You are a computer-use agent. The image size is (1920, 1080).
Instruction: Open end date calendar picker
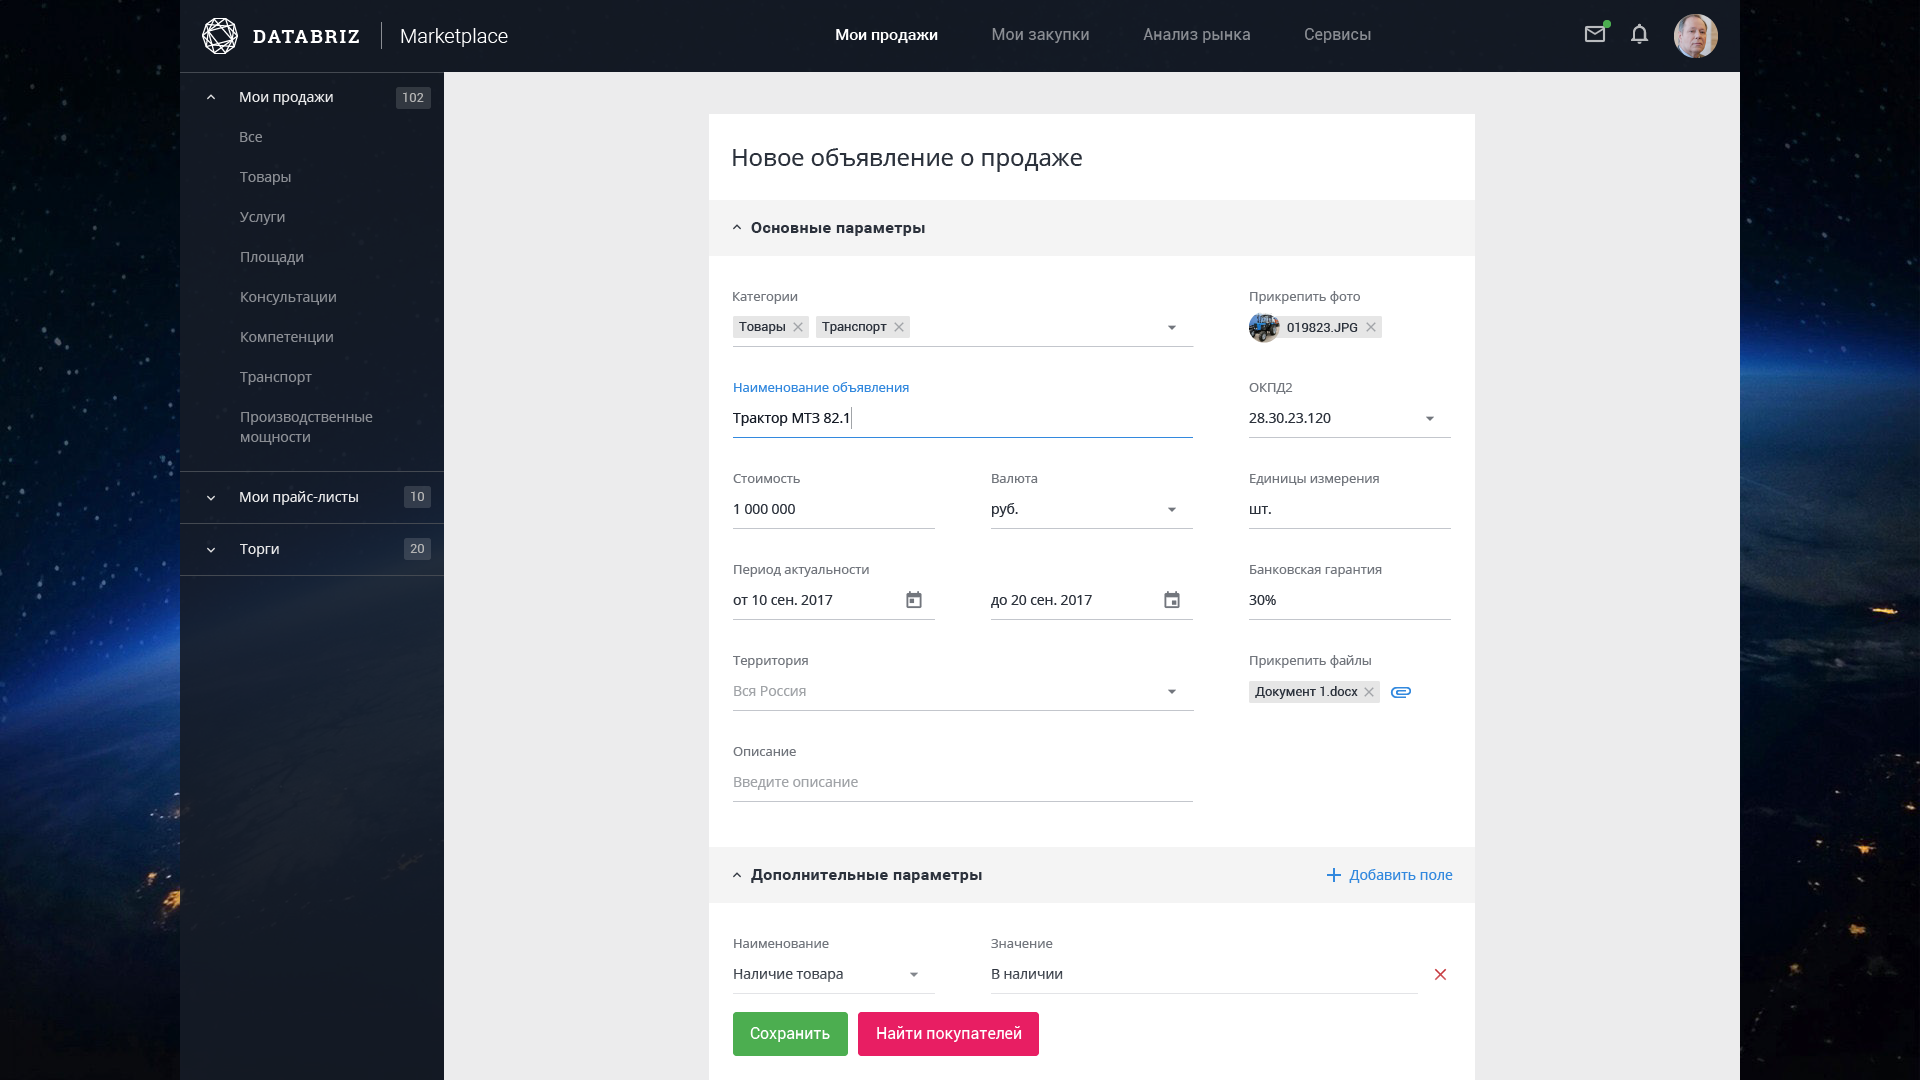[1171, 600]
